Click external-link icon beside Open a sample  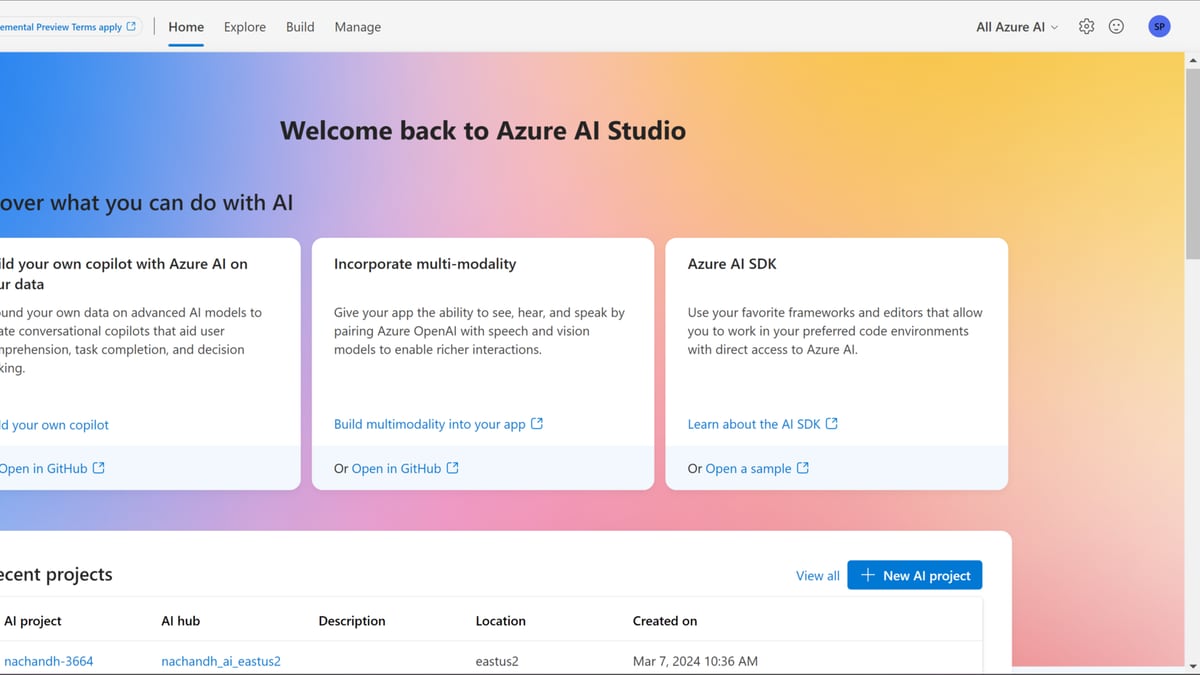point(803,468)
